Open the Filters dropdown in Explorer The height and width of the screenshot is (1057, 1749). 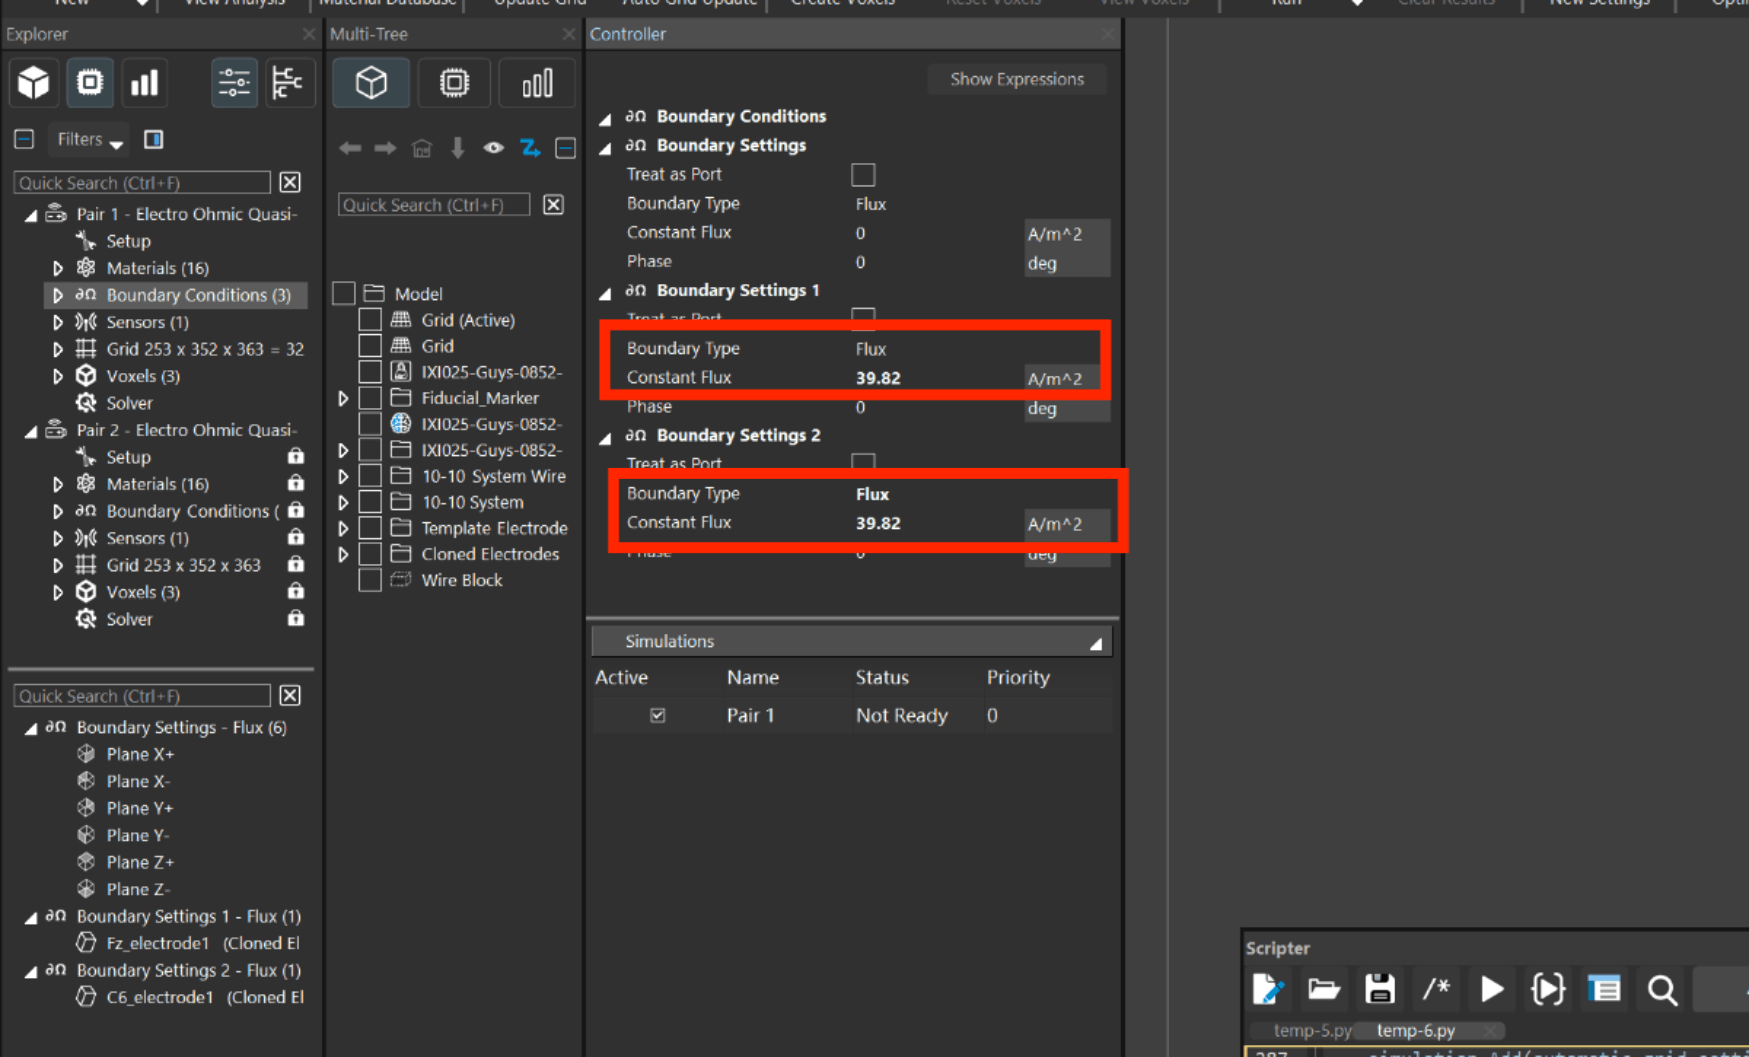(x=90, y=140)
